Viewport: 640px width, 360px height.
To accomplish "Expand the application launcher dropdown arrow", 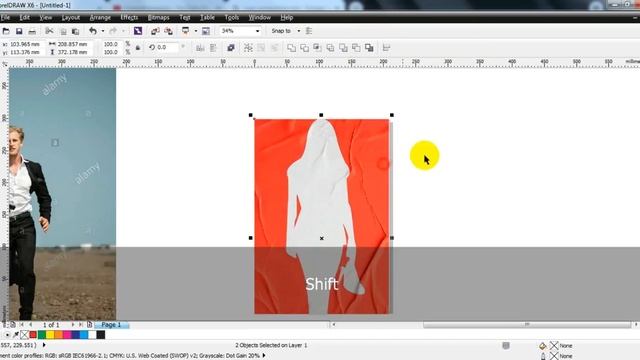I will pyautogui.click(x=196, y=31).
